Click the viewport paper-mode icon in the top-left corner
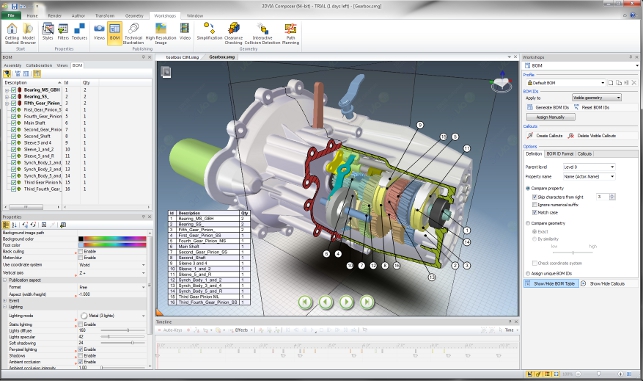This screenshot has width=643, height=381. point(166,72)
